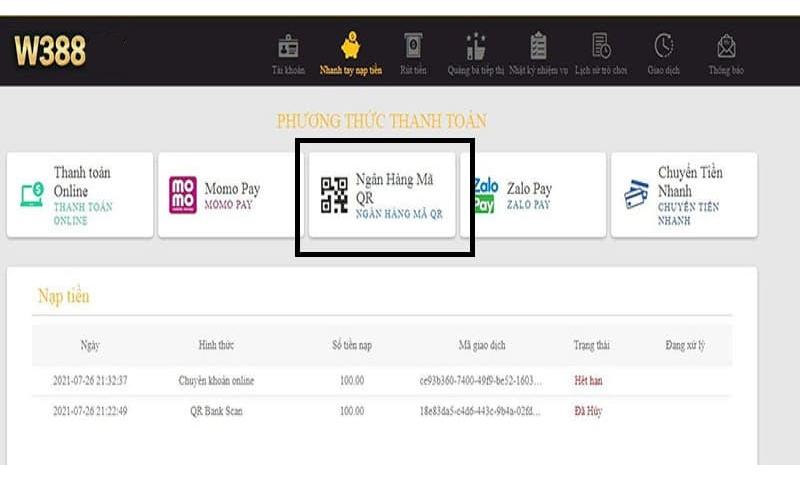800x480 pixels.
Task: Click the Mã giao dịch column header
Action: [482, 345]
